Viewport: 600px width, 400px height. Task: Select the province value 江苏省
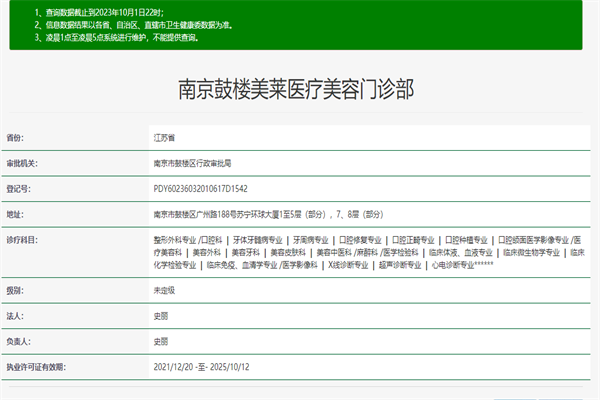164,138
